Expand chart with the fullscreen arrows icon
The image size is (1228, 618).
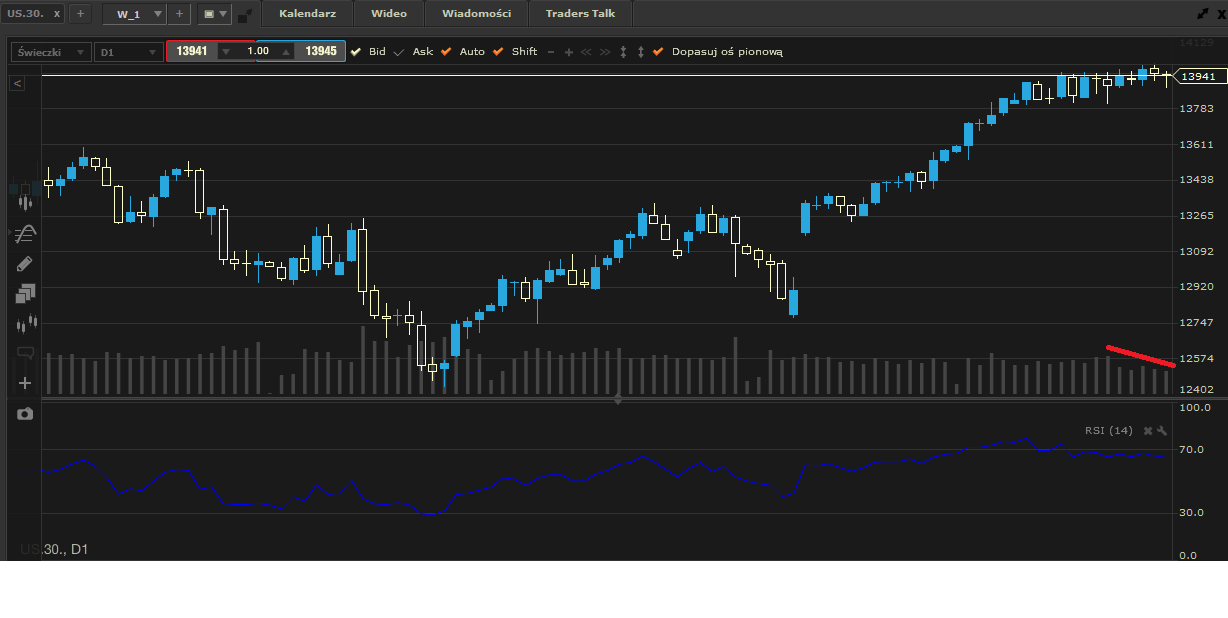[x=1202, y=14]
